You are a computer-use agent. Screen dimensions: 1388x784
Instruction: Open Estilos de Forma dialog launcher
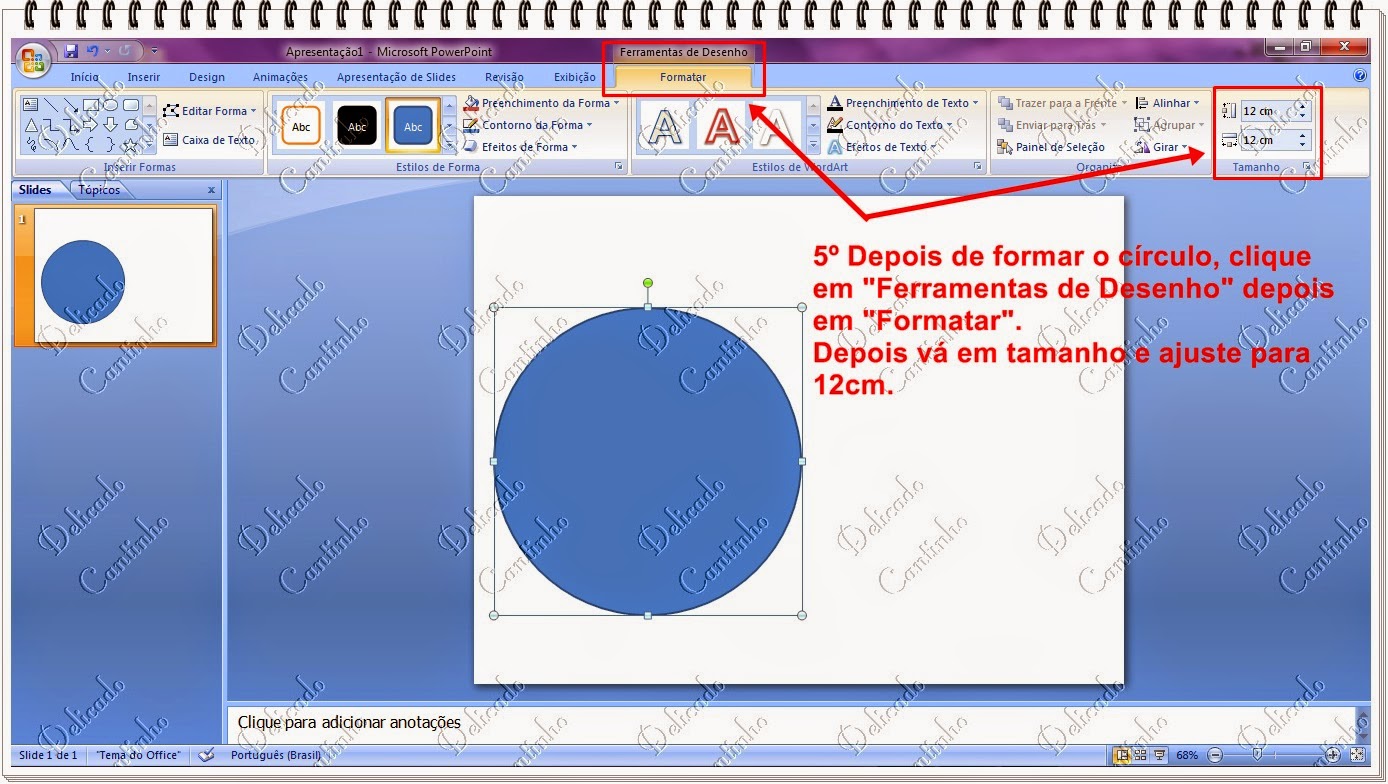[x=620, y=167]
